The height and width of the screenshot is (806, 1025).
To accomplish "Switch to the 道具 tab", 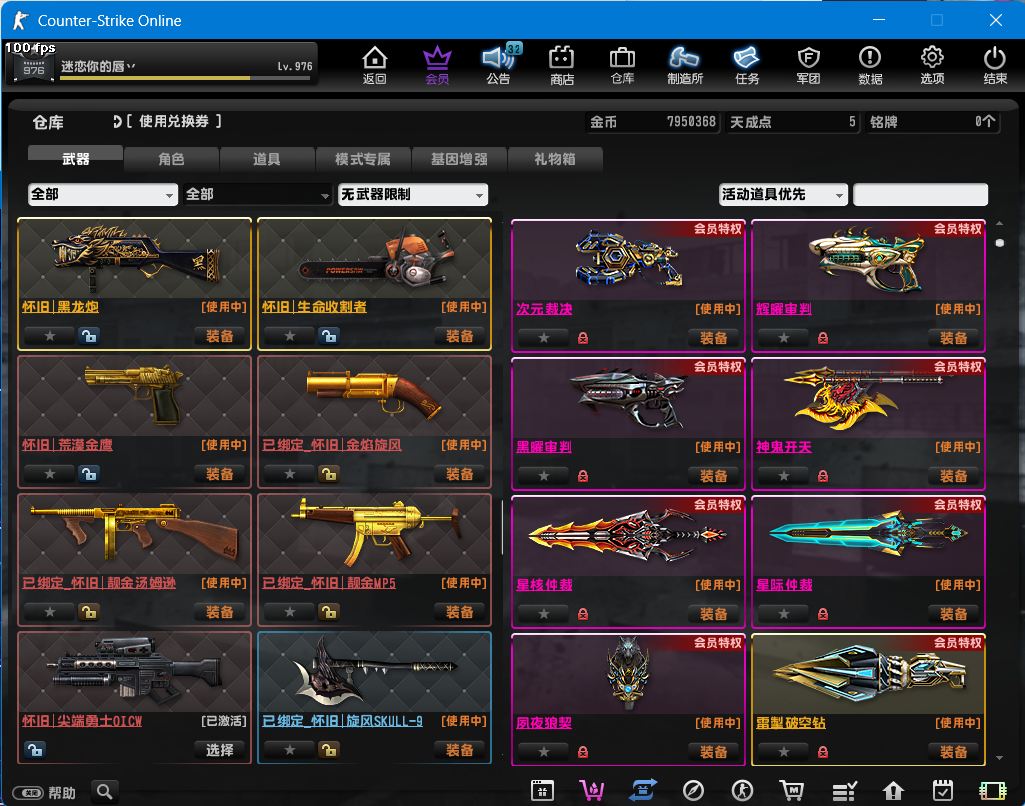I will (267, 159).
